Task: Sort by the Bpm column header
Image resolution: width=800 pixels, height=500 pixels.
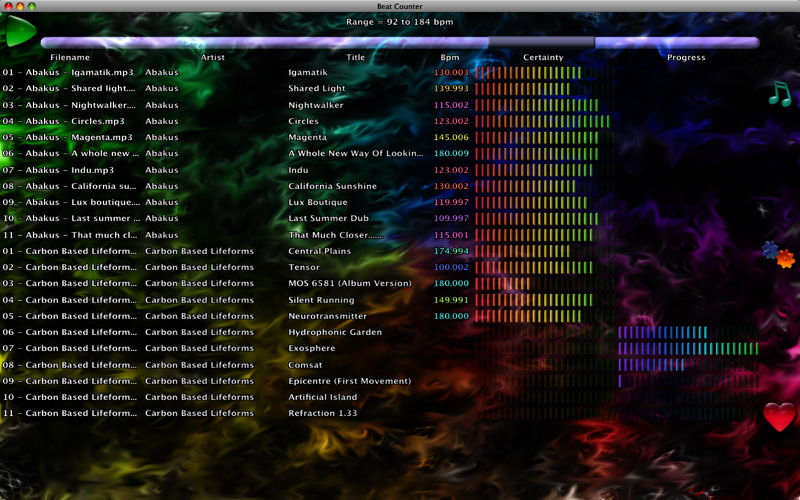Action: [450, 57]
